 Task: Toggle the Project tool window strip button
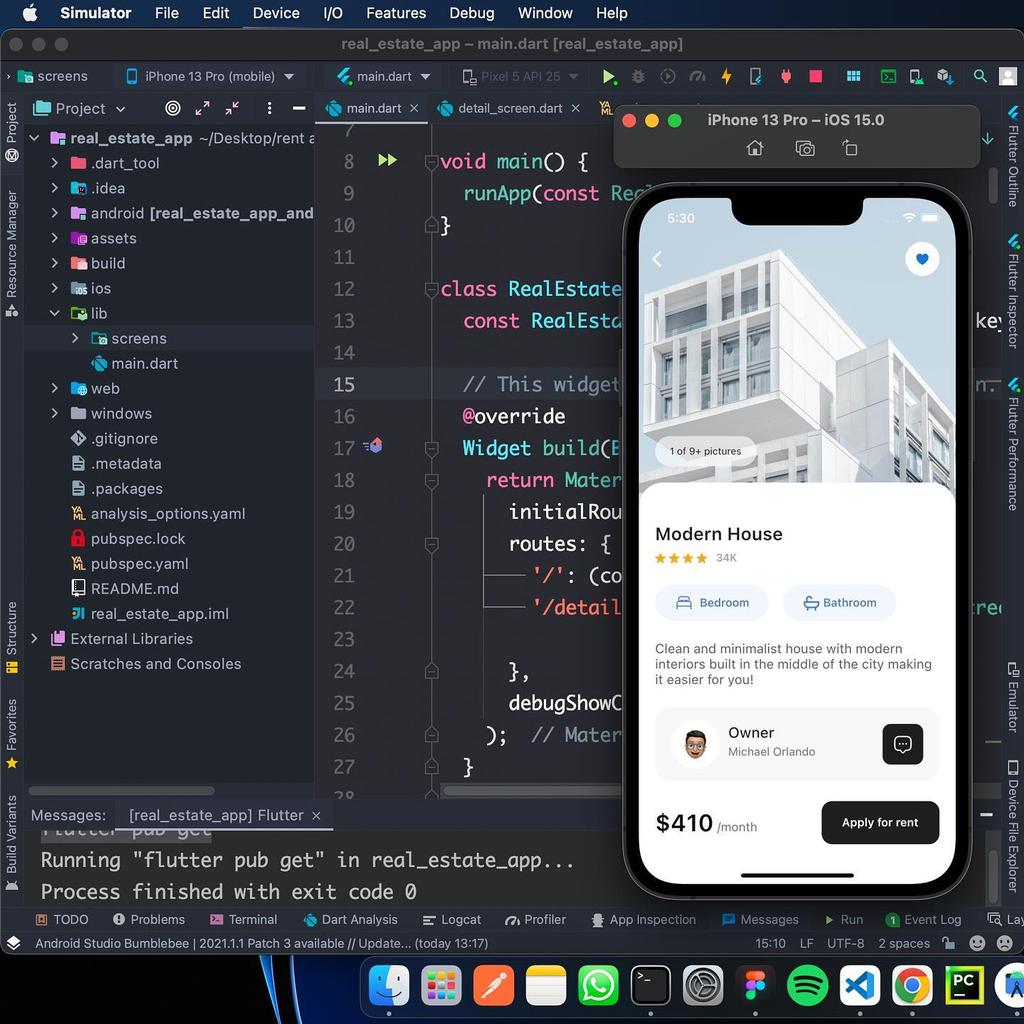12,133
